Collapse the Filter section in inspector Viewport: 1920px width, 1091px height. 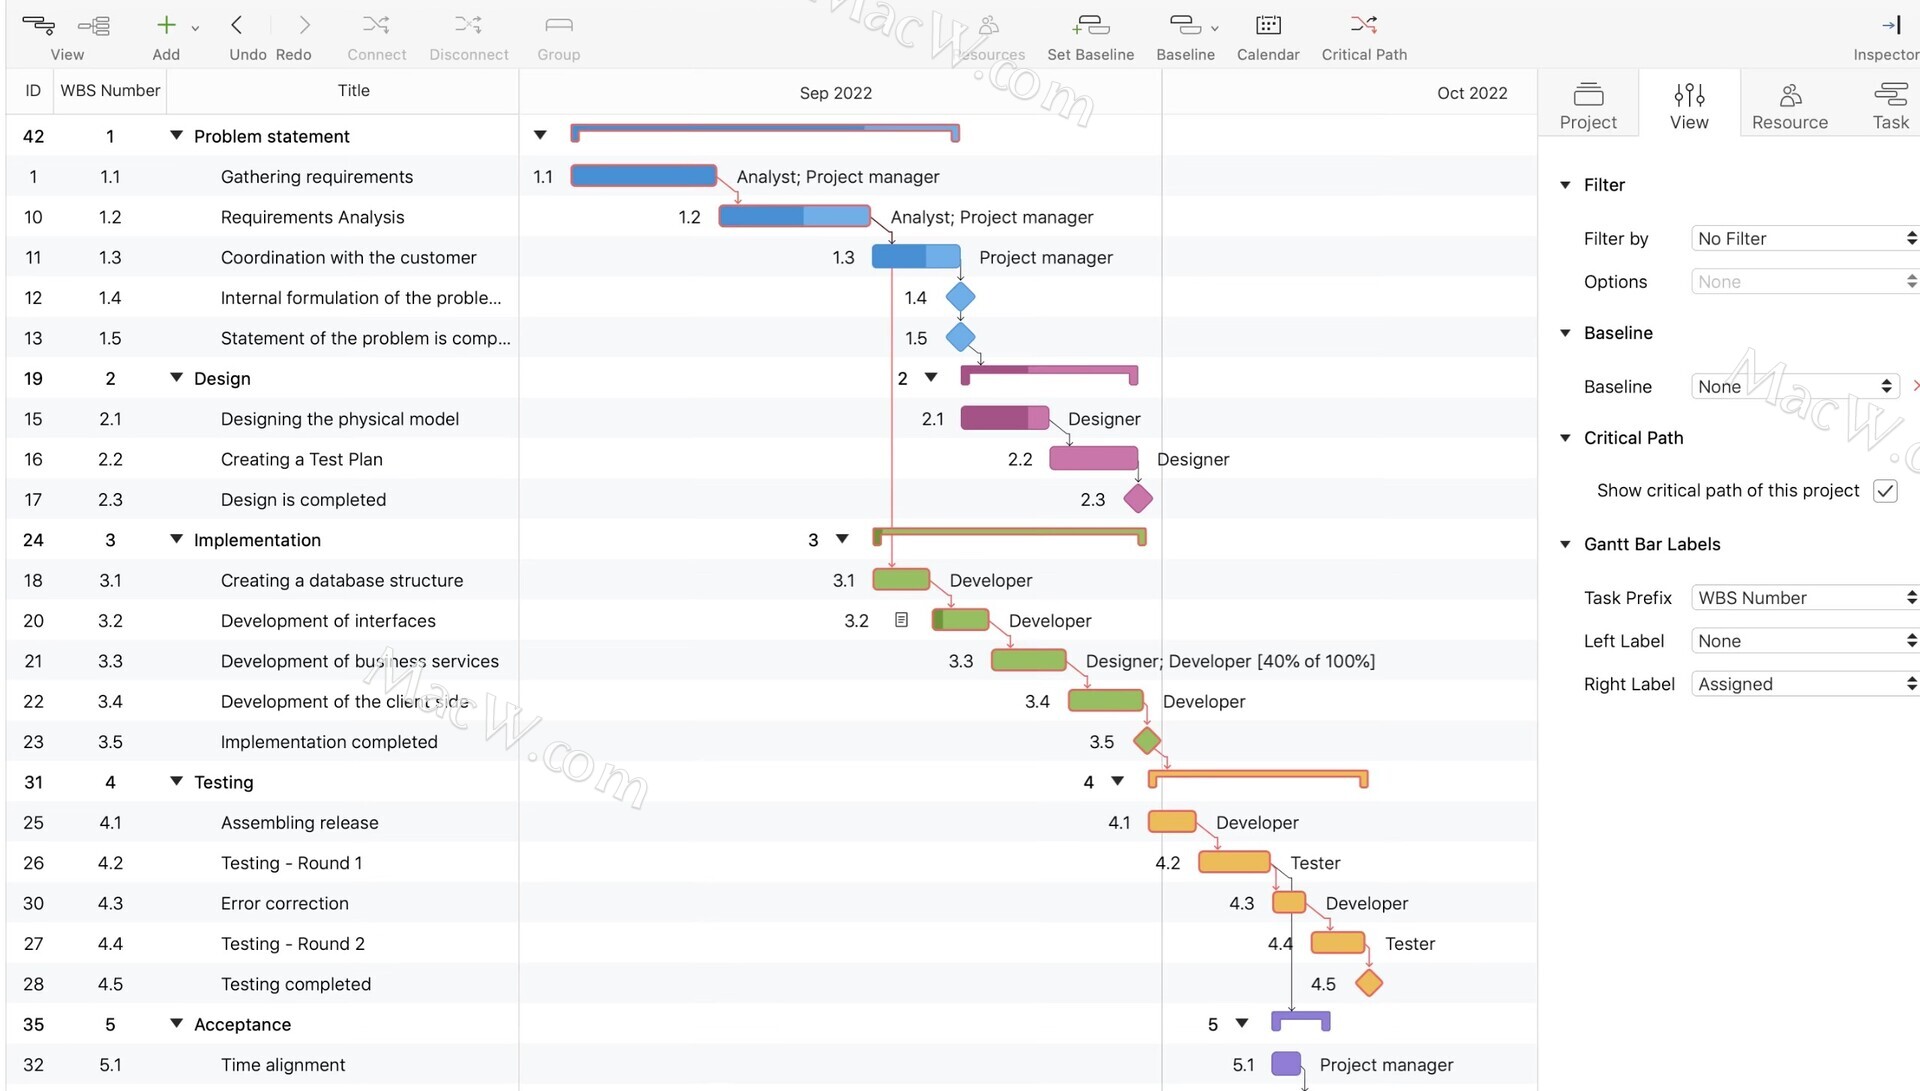(x=1565, y=185)
